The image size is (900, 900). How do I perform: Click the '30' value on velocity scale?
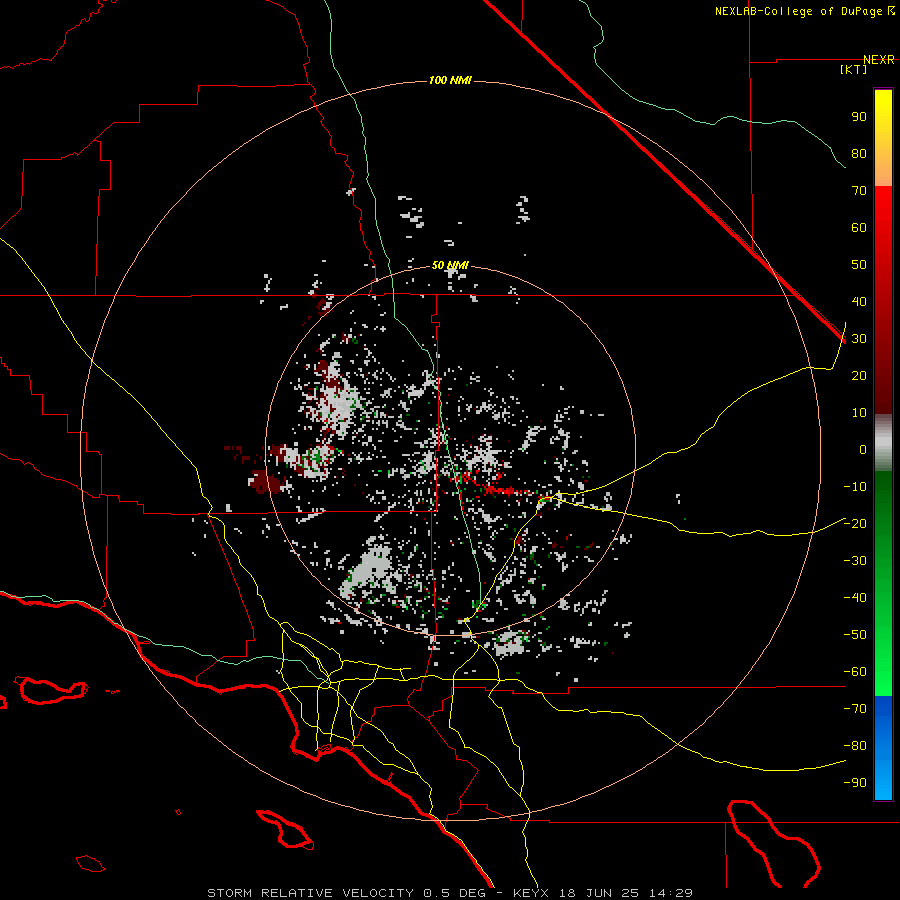[859, 339]
